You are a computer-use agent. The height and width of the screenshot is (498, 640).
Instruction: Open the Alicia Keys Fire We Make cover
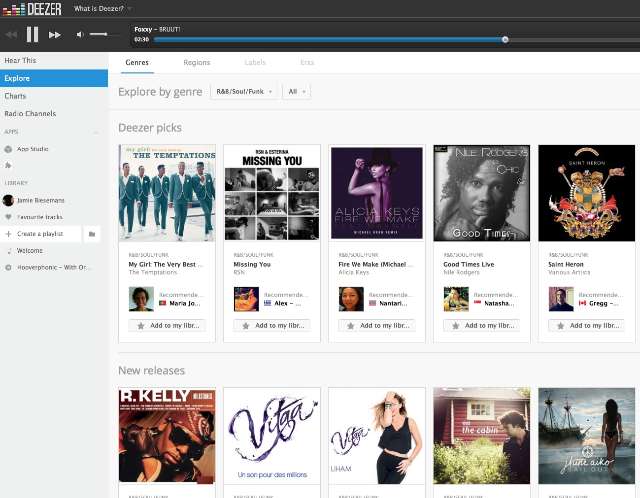tap(377, 193)
